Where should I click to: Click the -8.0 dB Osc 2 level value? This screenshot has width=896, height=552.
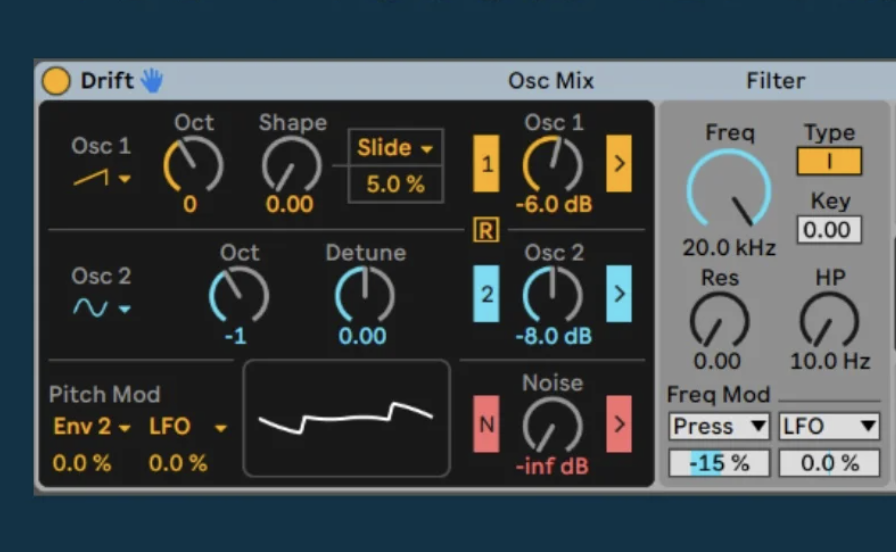pyautogui.click(x=553, y=336)
